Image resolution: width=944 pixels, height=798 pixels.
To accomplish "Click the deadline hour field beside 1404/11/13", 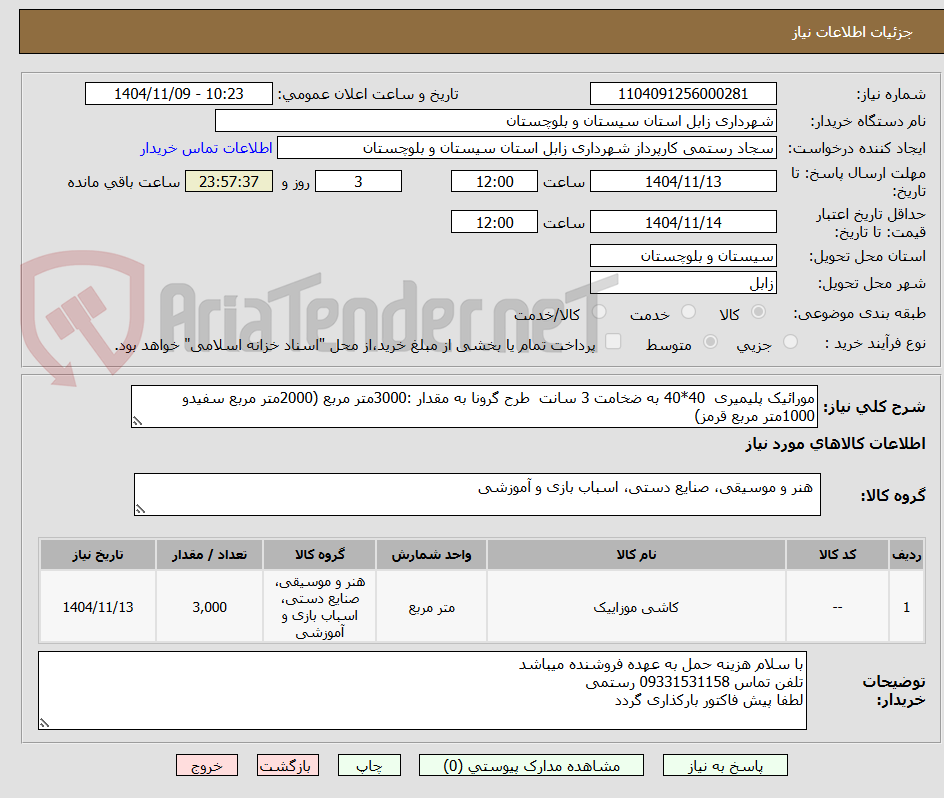I will (x=494, y=181).
